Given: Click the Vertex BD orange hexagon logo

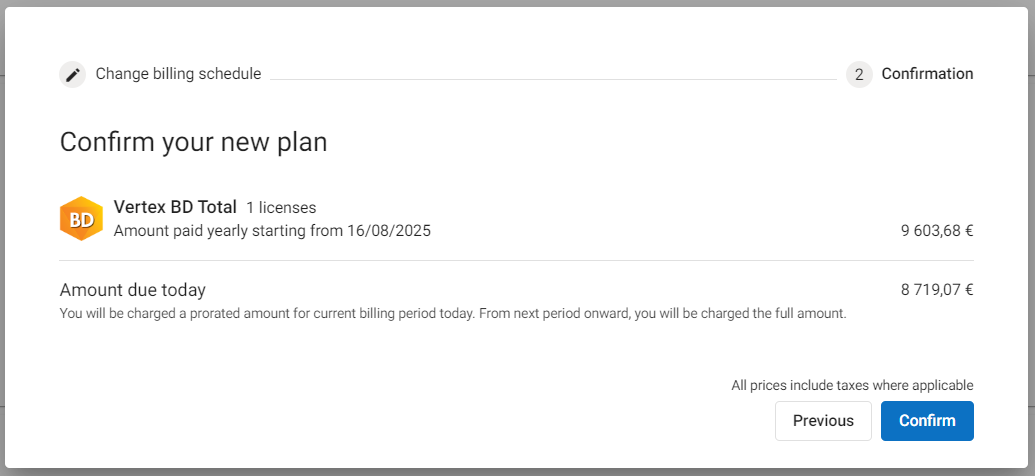Looking at the screenshot, I should click(81, 219).
